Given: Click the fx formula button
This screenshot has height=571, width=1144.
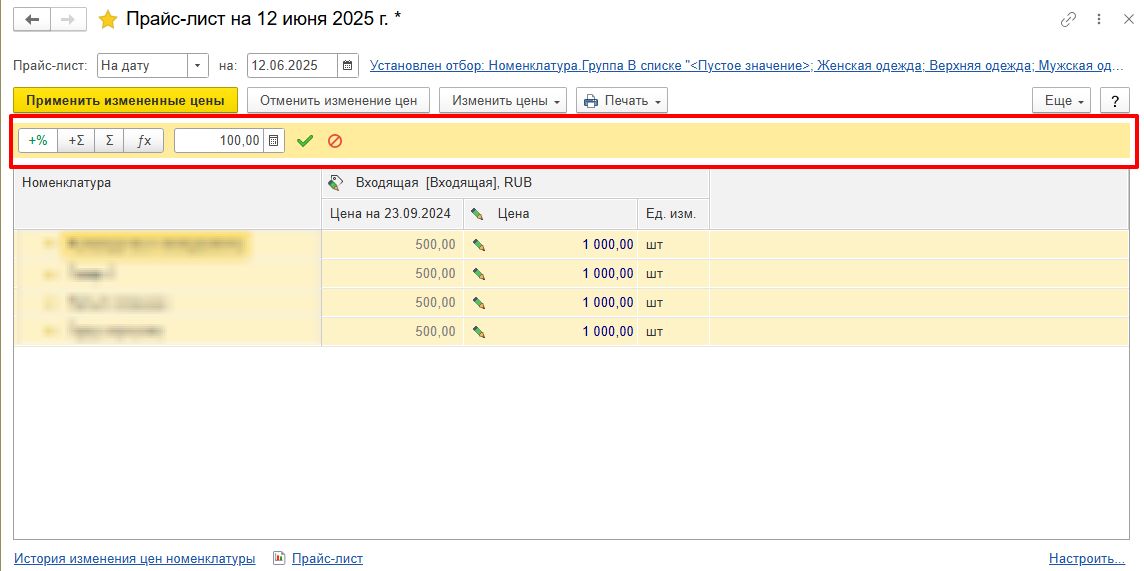Looking at the screenshot, I should (144, 141).
